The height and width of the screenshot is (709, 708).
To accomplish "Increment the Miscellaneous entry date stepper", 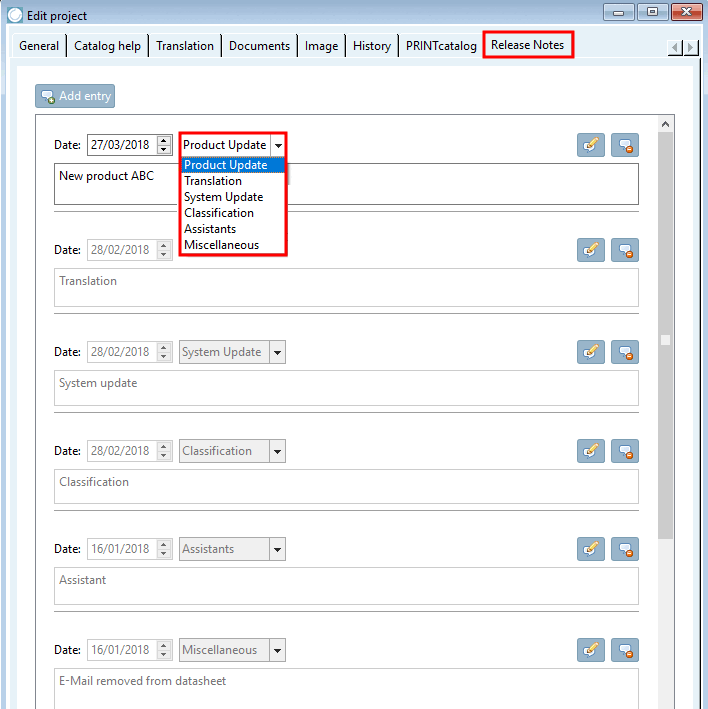I will 164,646.
